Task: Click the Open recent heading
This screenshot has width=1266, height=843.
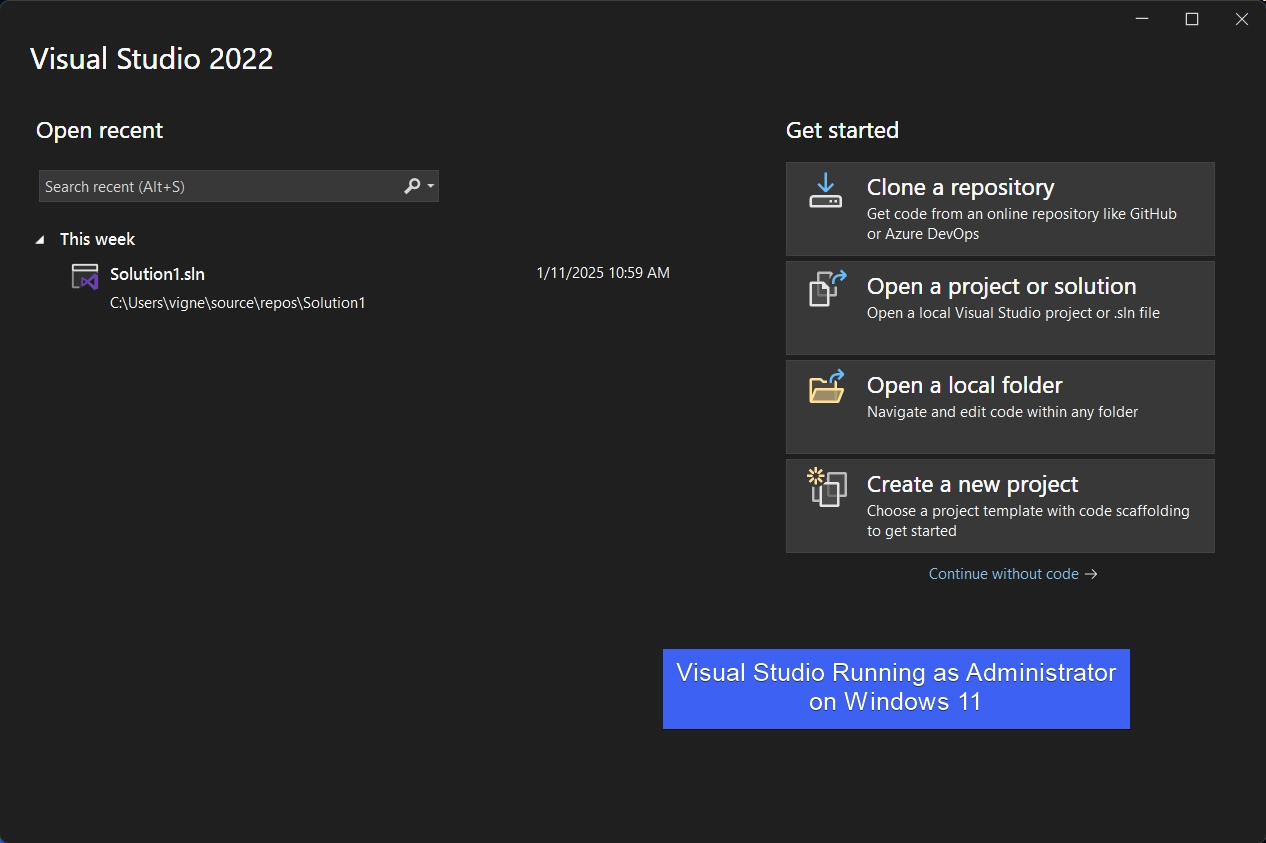Action: click(99, 130)
